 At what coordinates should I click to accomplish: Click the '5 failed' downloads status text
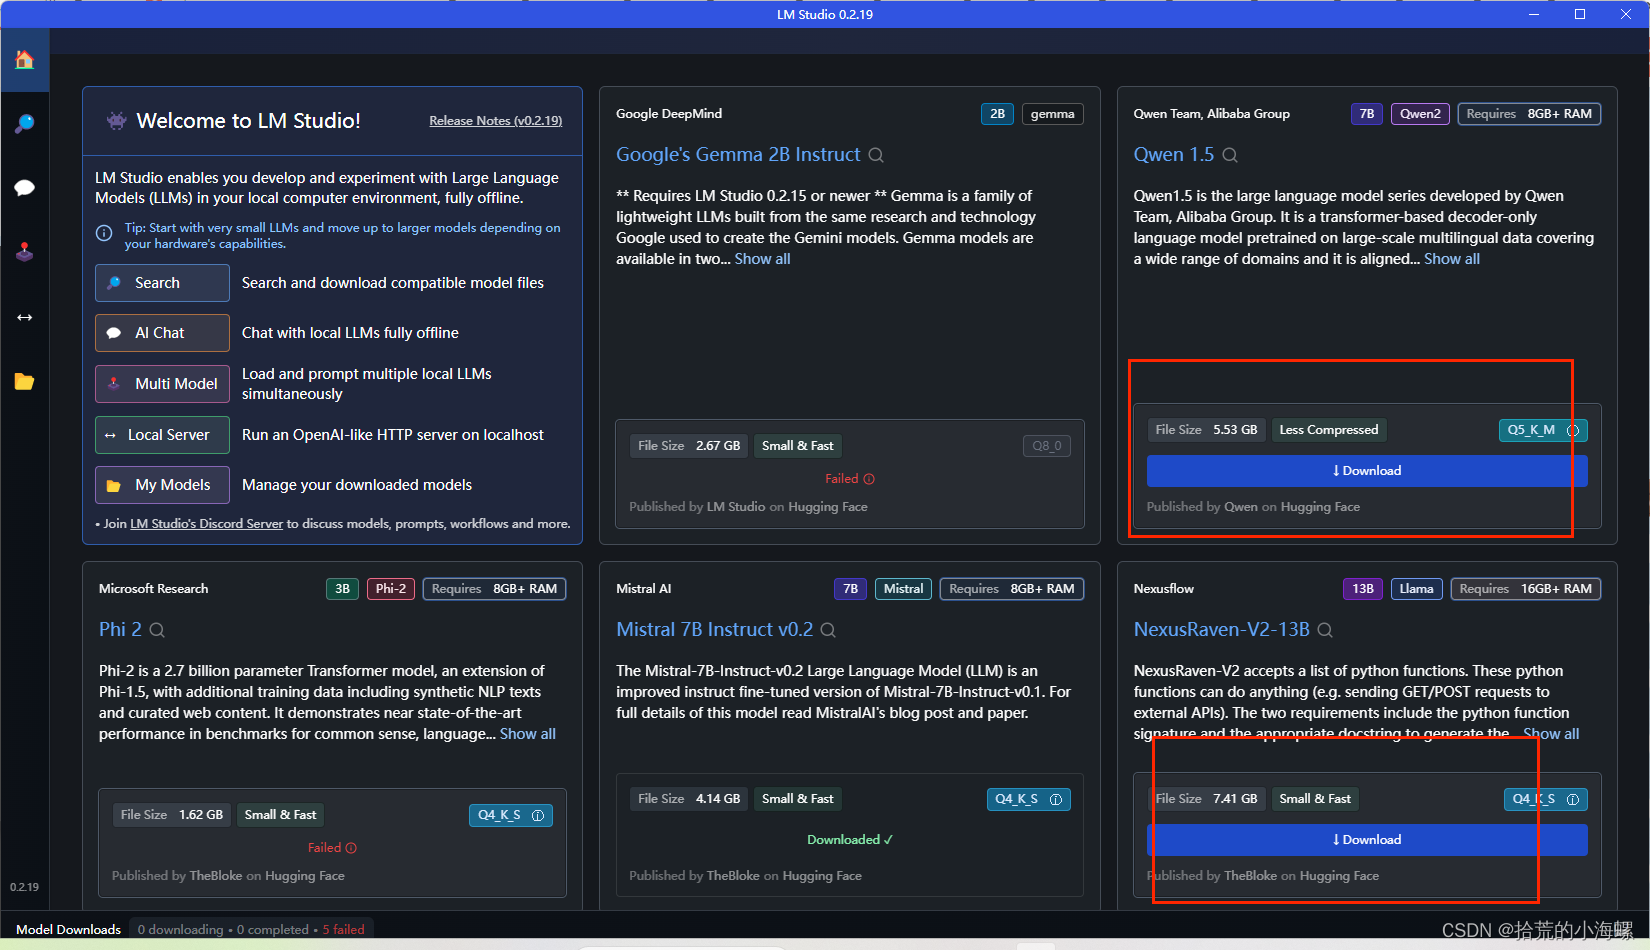(343, 930)
